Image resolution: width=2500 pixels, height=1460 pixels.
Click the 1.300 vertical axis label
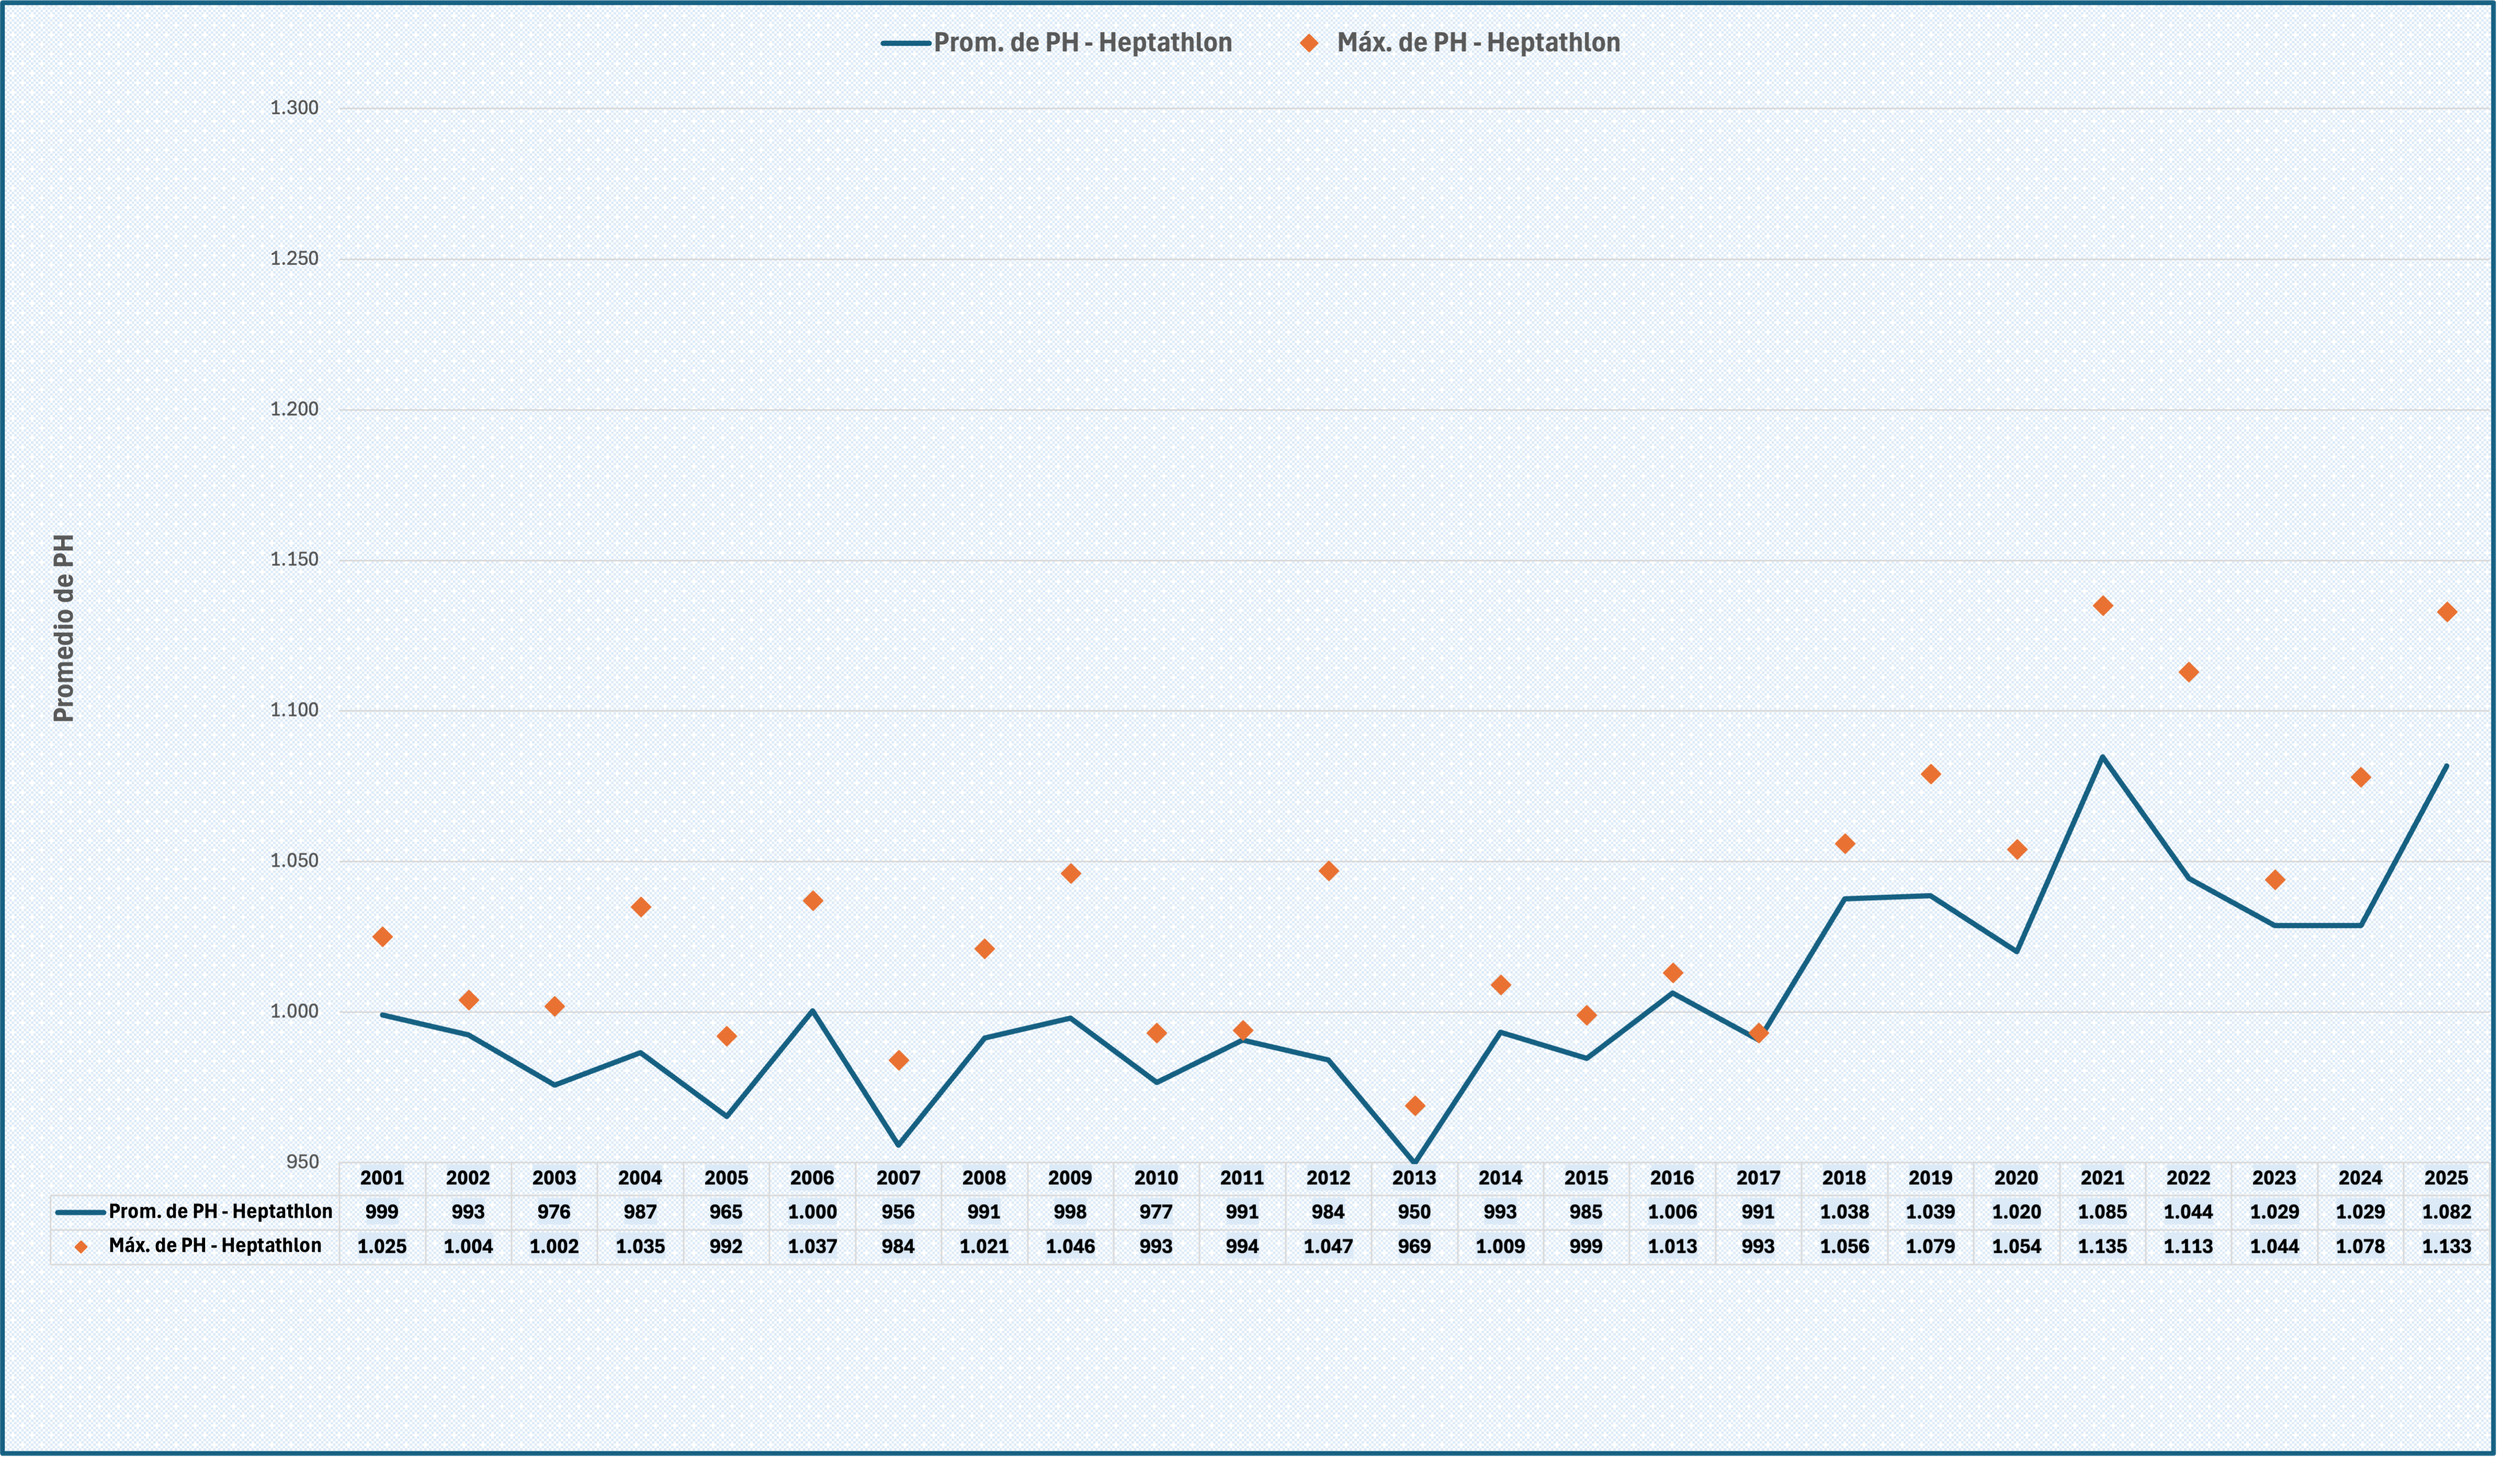[x=294, y=108]
